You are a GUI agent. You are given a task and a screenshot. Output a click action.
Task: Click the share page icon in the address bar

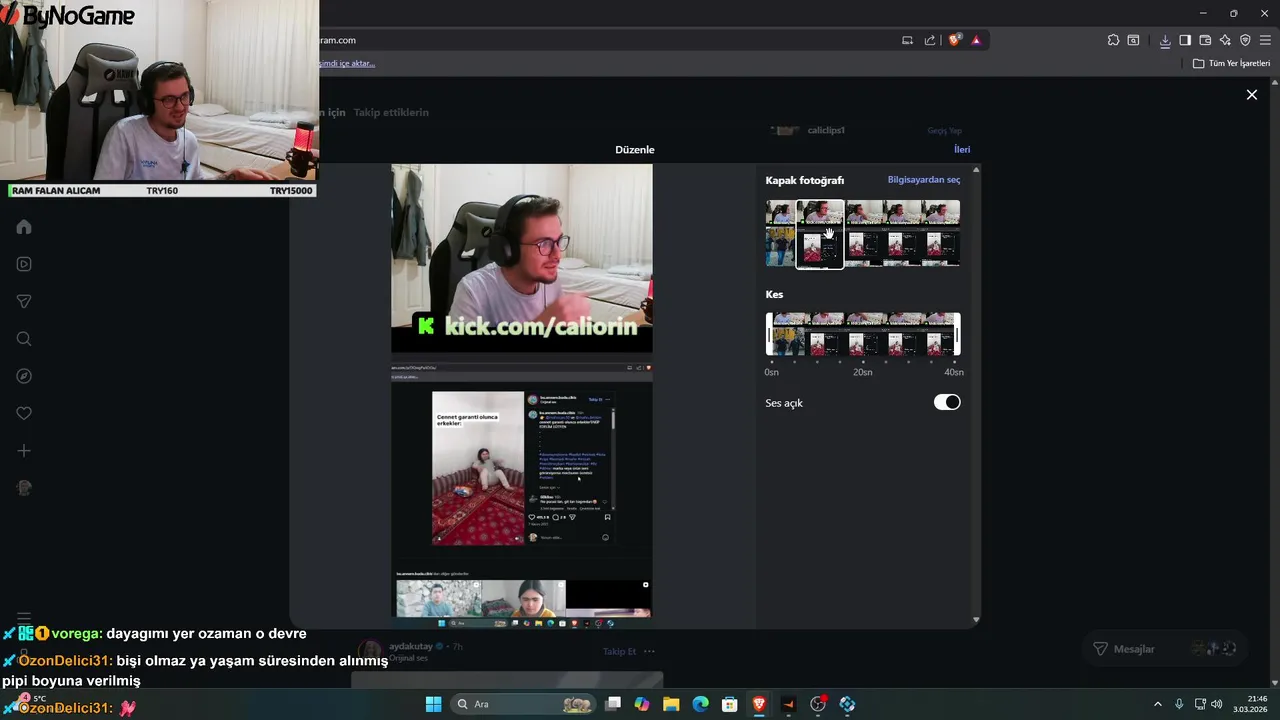point(930,40)
